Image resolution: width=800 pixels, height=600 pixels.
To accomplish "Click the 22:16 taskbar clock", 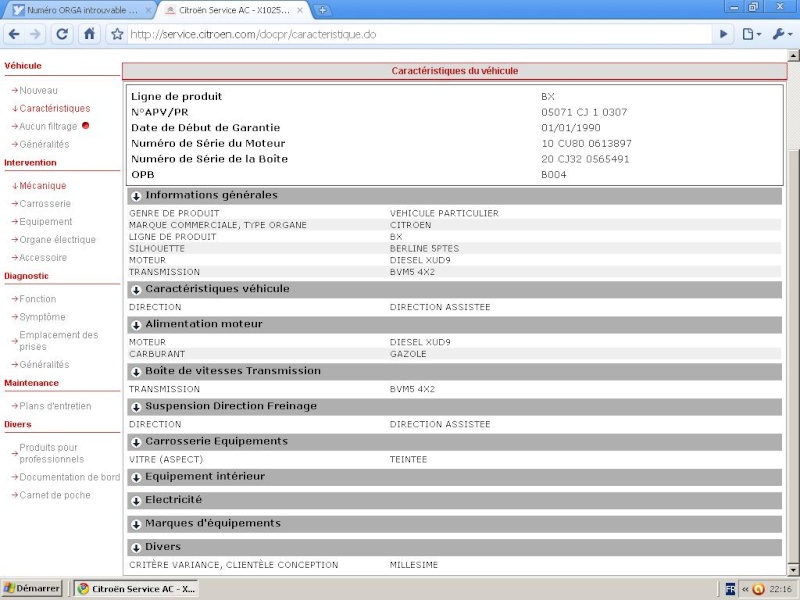I will coord(781,589).
